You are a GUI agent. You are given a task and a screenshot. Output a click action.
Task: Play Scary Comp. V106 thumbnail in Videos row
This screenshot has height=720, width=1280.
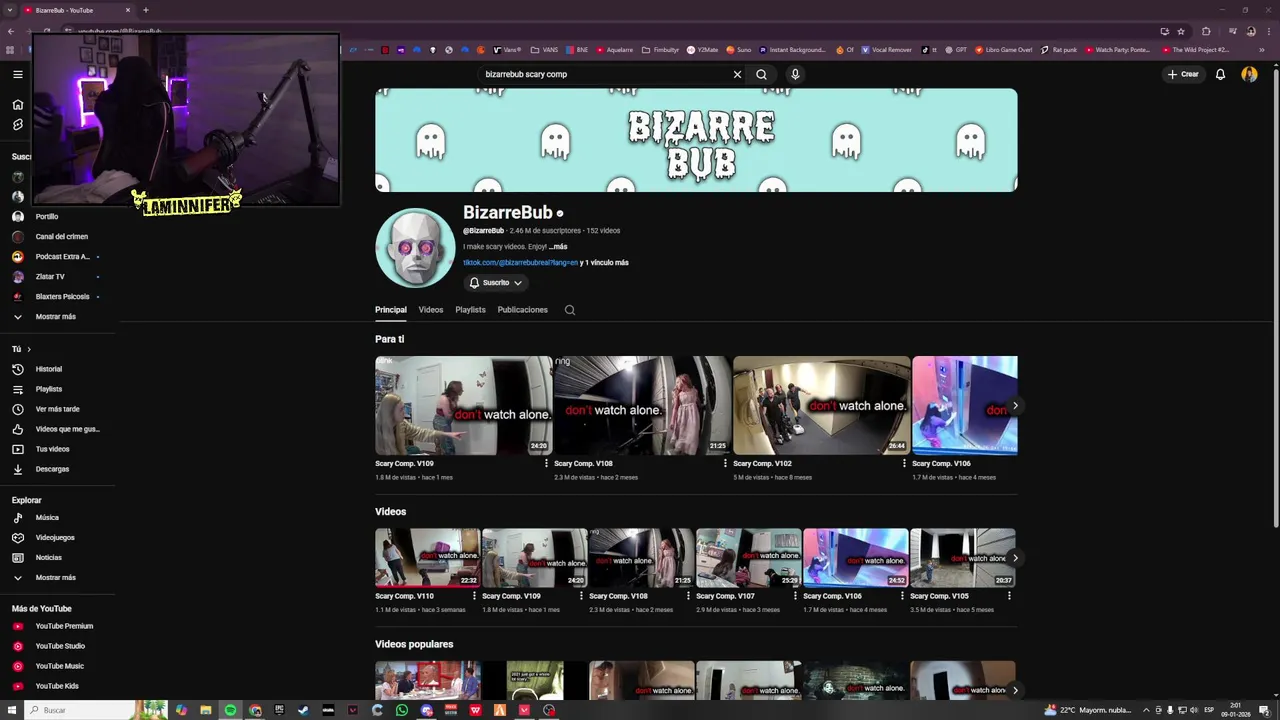coord(856,558)
